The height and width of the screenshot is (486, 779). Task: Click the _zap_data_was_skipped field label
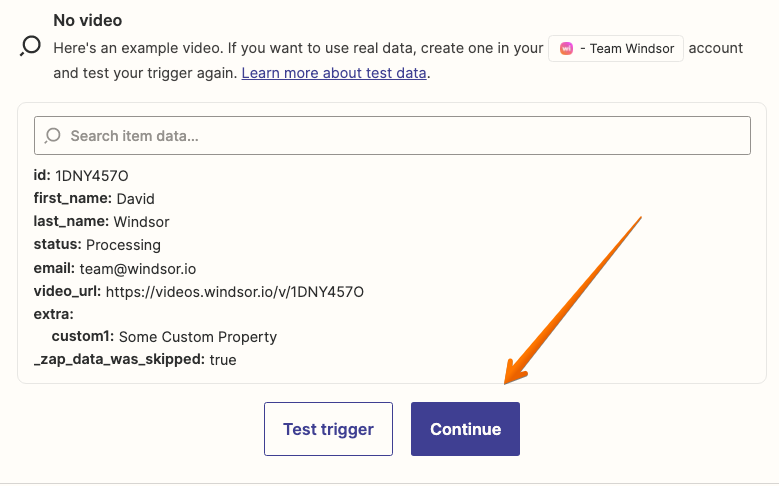click(x=119, y=359)
